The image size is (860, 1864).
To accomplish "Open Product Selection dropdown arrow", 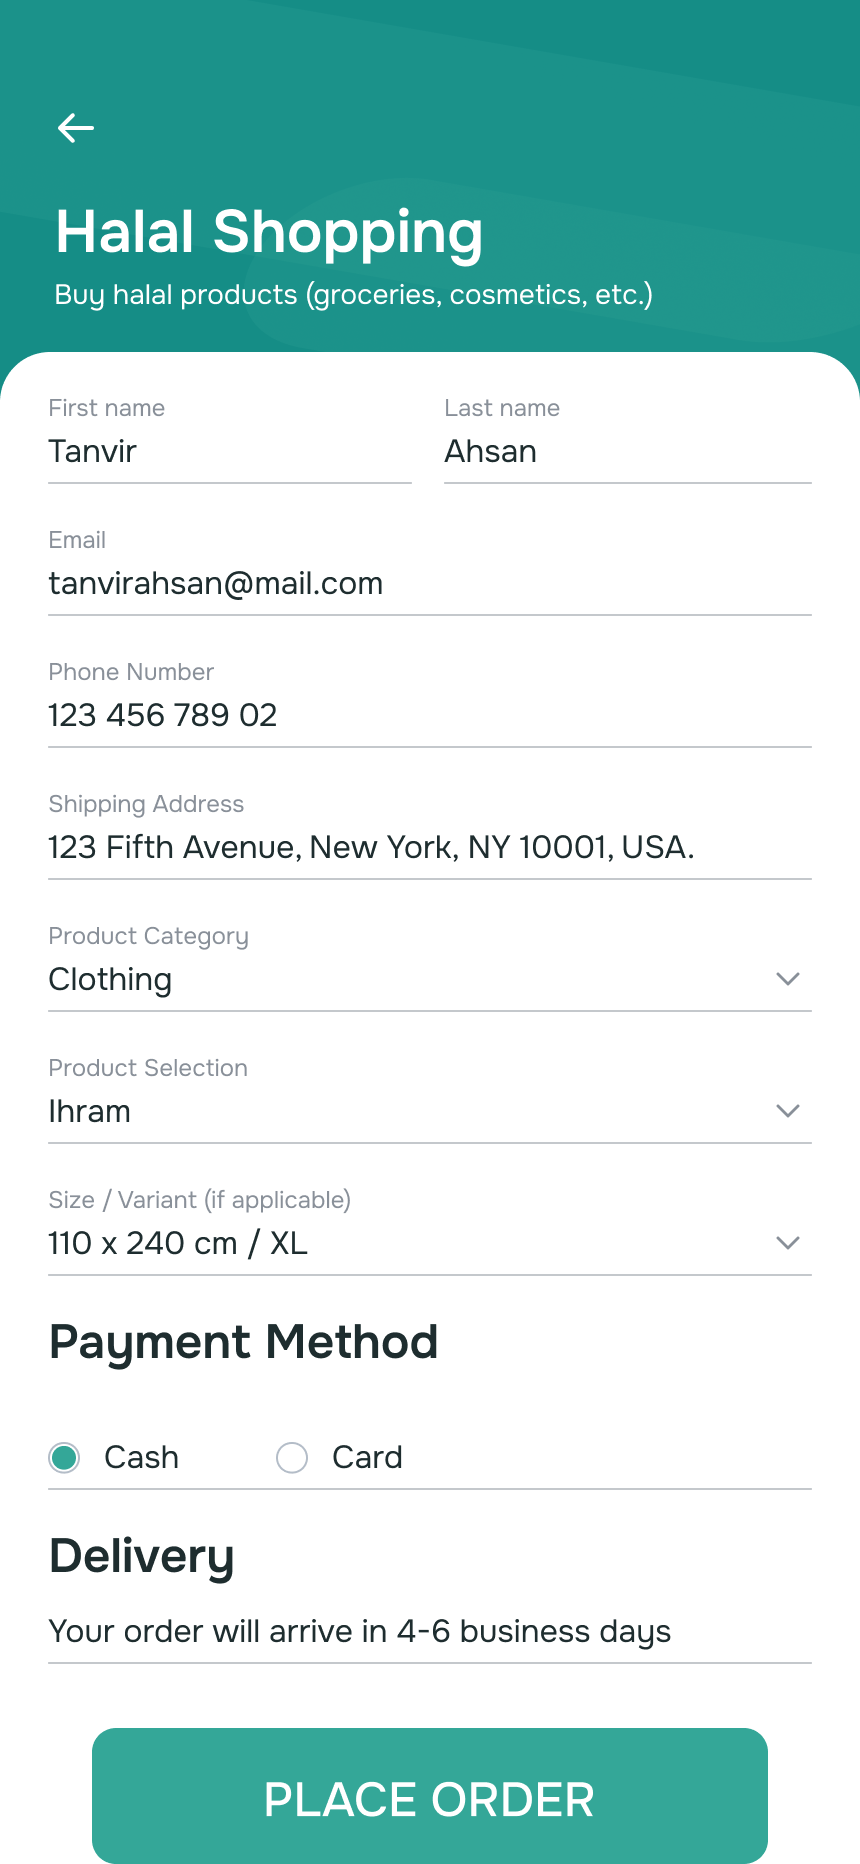I will point(788,1111).
